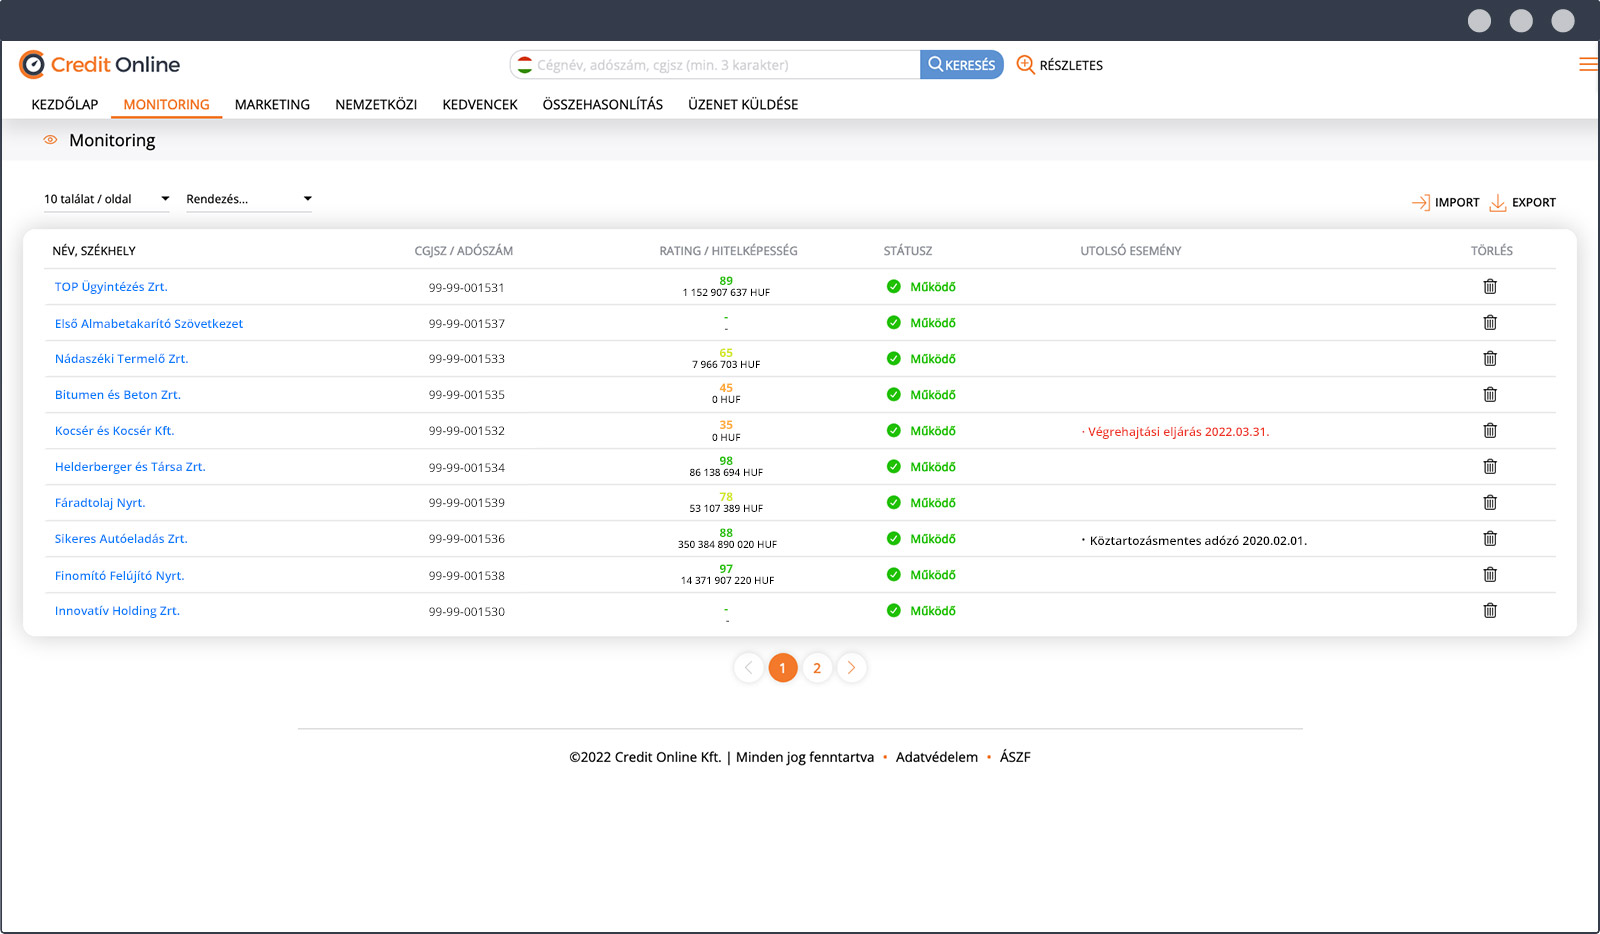Delete TOP Ügyintézés Zrt. using its trash icon
The image size is (1600, 934).
[1490, 286]
